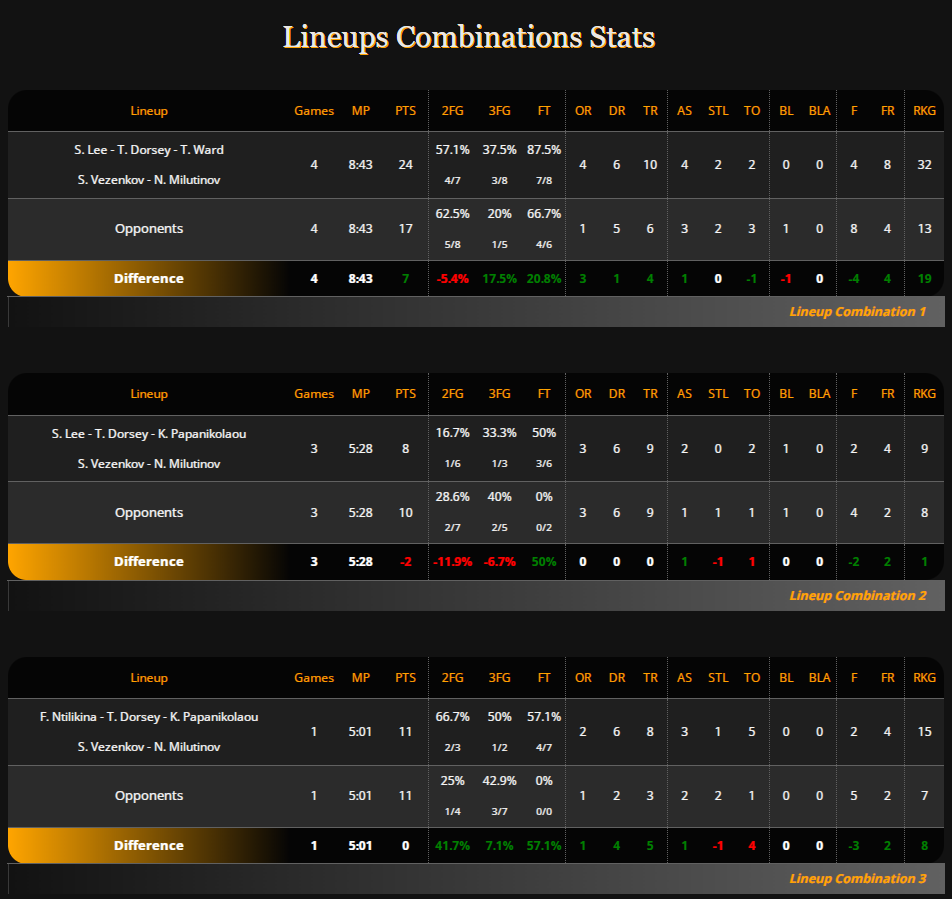Click the 'Lineups Combinations Stats' page title

pyautogui.click(x=469, y=38)
